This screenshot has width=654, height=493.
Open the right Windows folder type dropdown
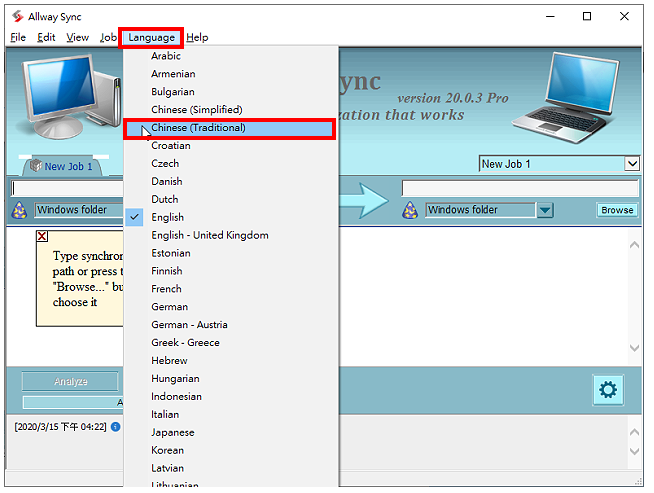coord(545,210)
